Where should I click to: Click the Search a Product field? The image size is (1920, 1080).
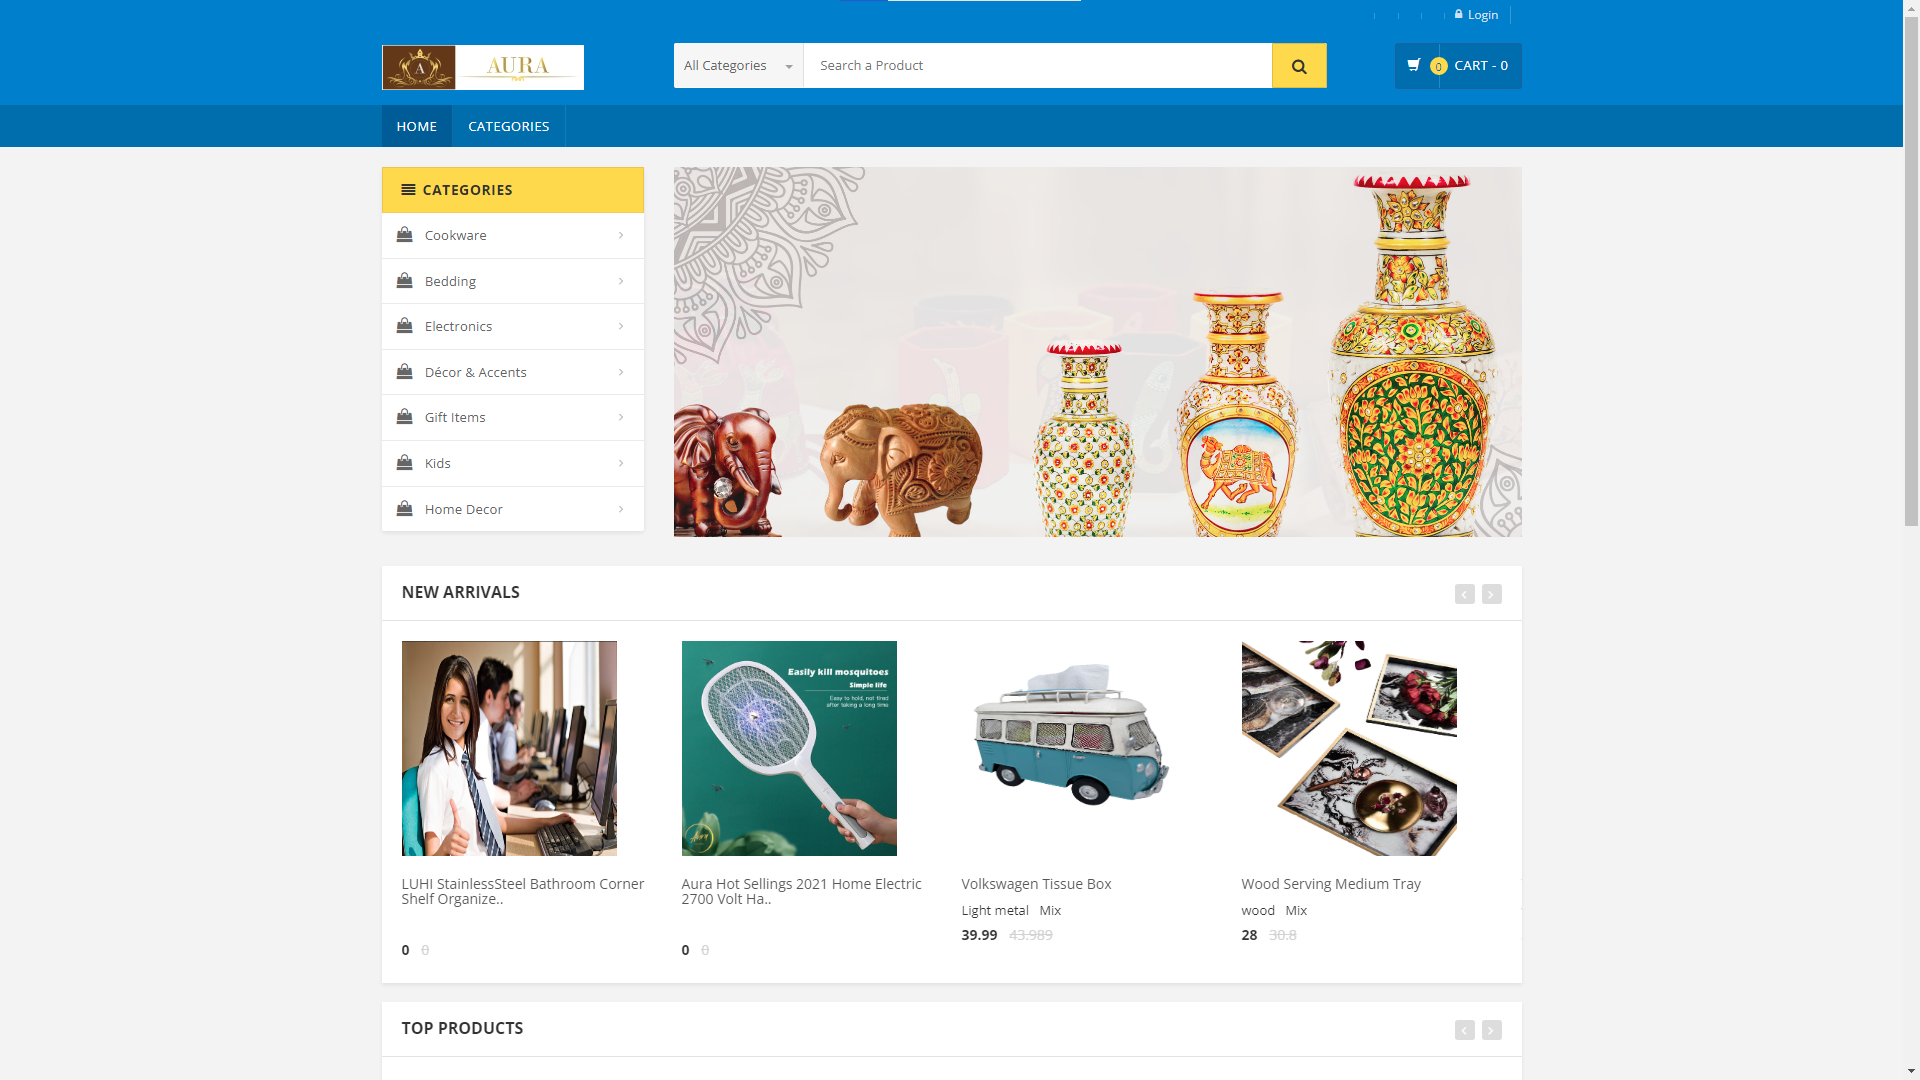(1038, 66)
